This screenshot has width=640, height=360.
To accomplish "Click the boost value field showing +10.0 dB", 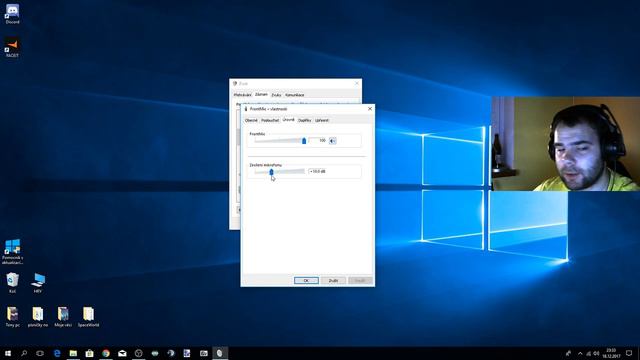I will (x=318, y=171).
